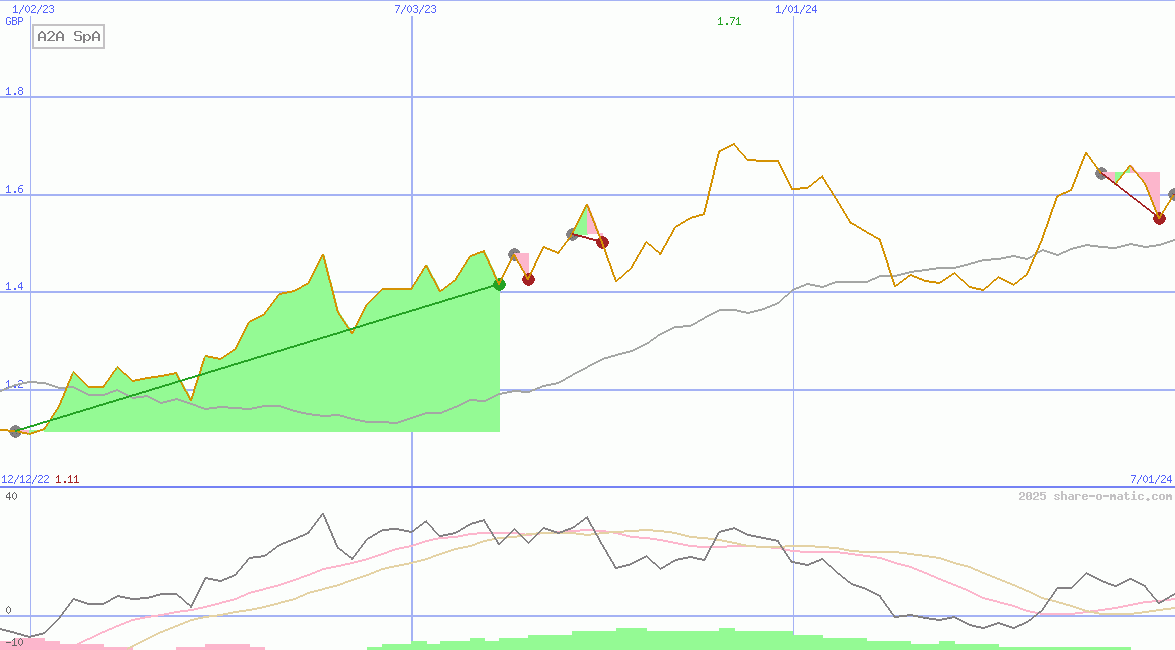Click the green 1.71 high price label
The height and width of the screenshot is (650, 1175).
click(x=729, y=21)
